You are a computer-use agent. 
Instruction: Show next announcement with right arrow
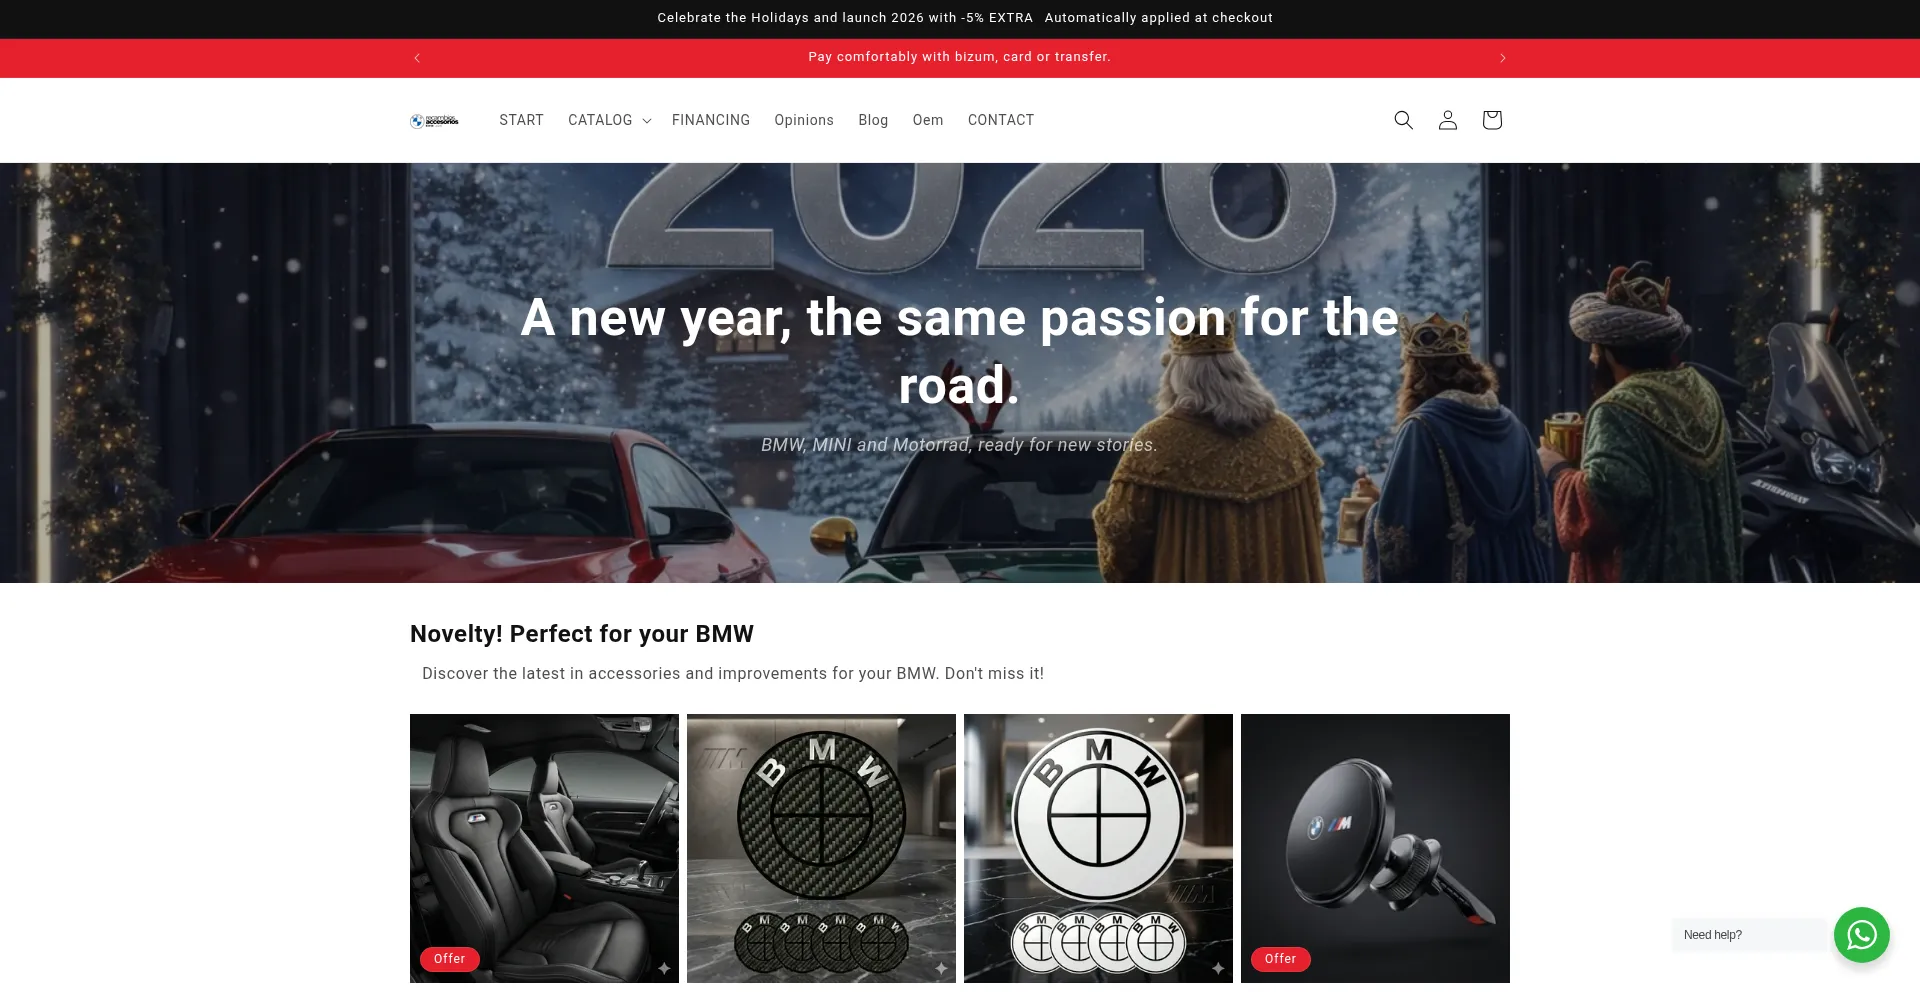click(1502, 58)
